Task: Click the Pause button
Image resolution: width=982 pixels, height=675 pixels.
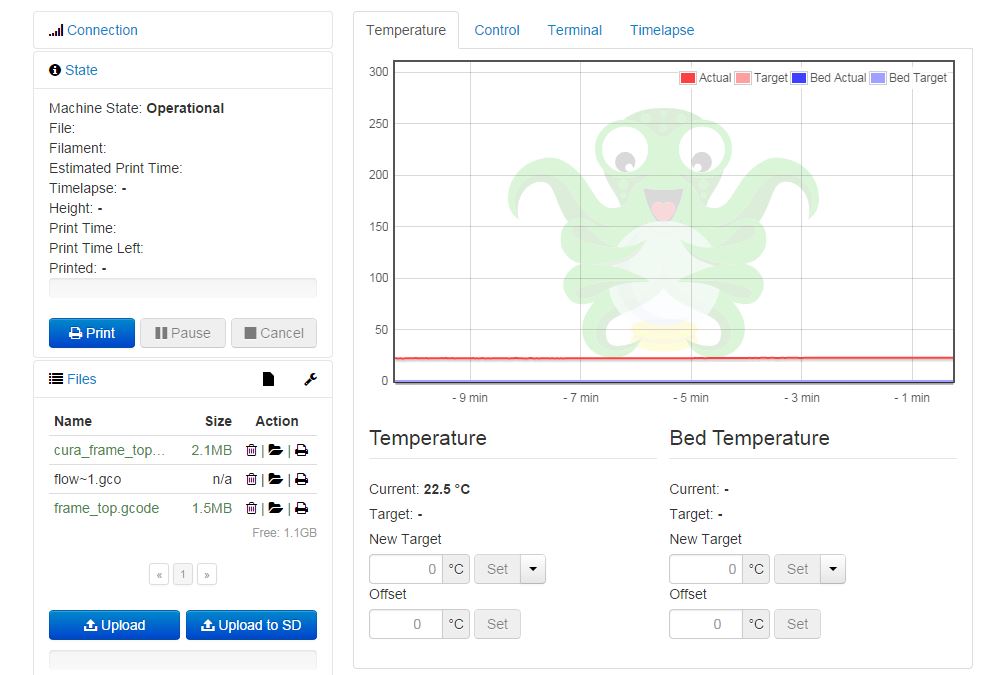Action: (182, 333)
